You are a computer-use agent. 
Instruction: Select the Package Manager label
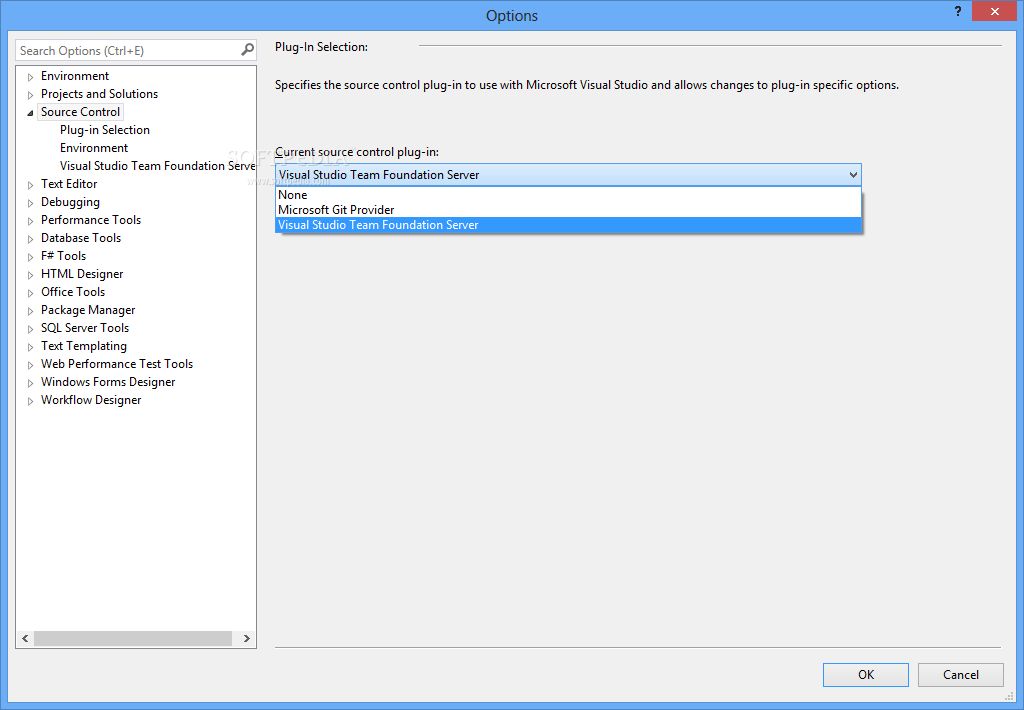[88, 310]
